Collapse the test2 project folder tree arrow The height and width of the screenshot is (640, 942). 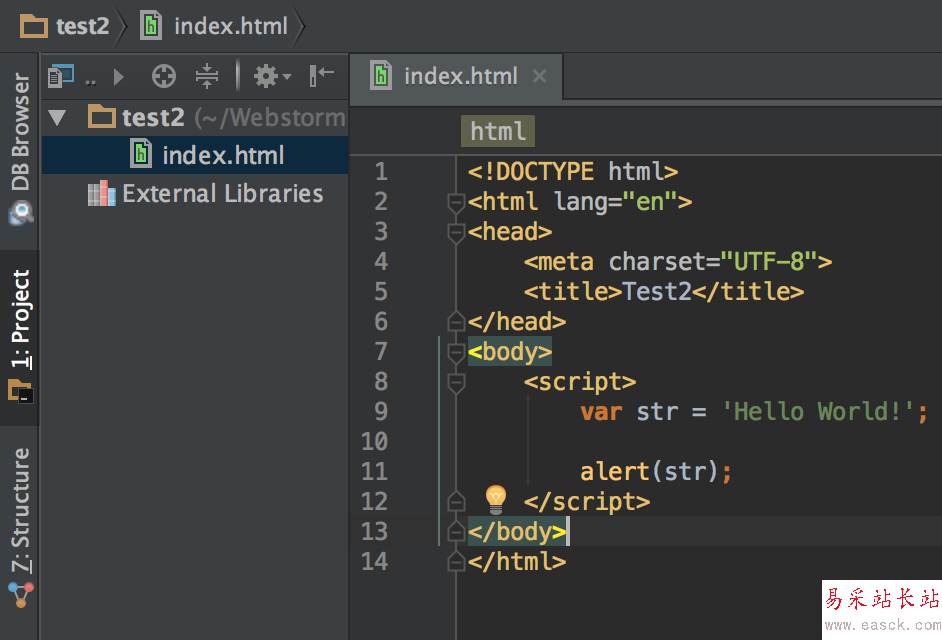point(57,118)
